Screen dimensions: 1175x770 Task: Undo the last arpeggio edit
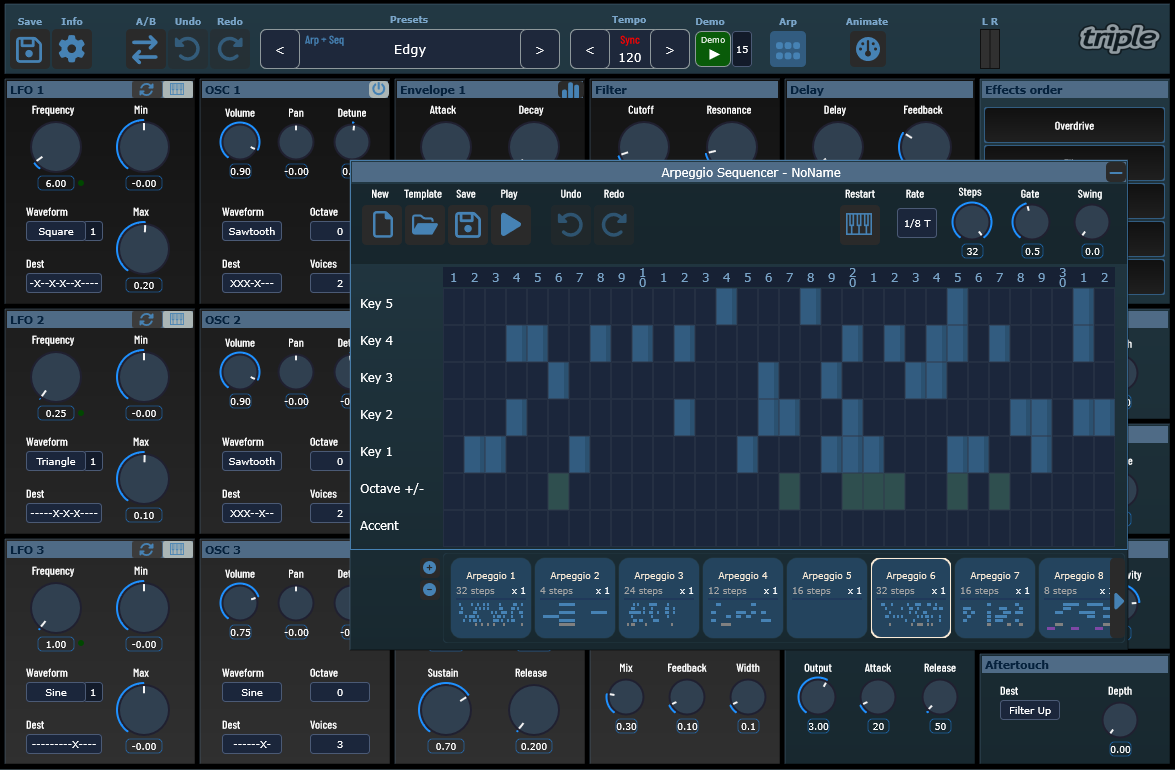(570, 225)
